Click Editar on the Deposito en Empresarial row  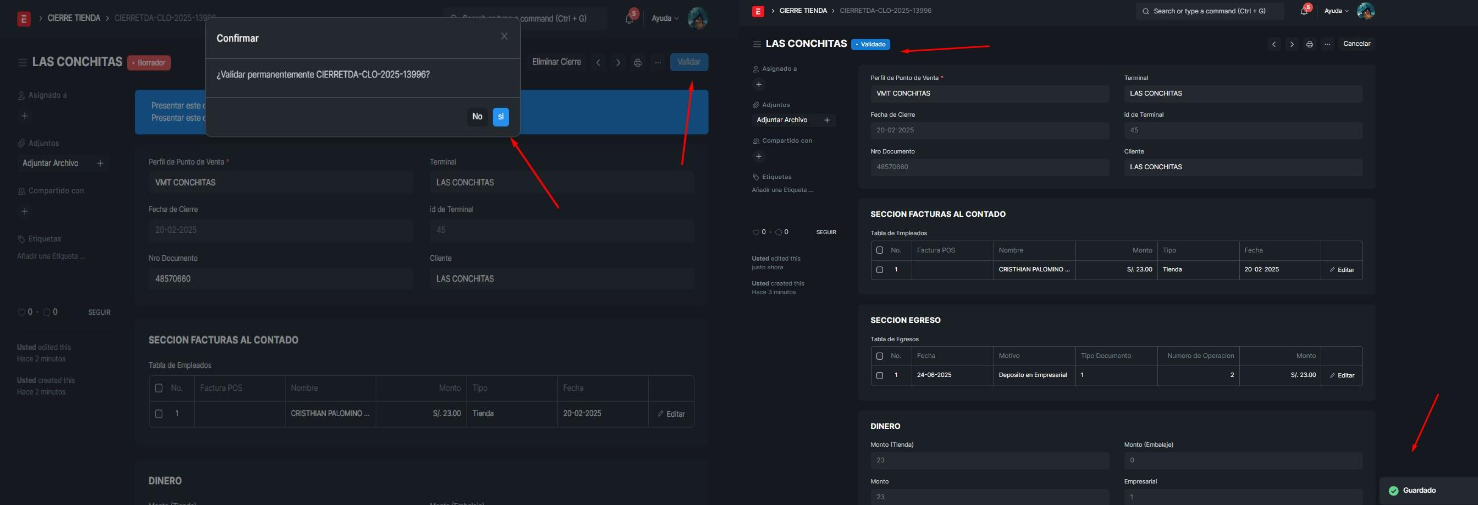1342,375
